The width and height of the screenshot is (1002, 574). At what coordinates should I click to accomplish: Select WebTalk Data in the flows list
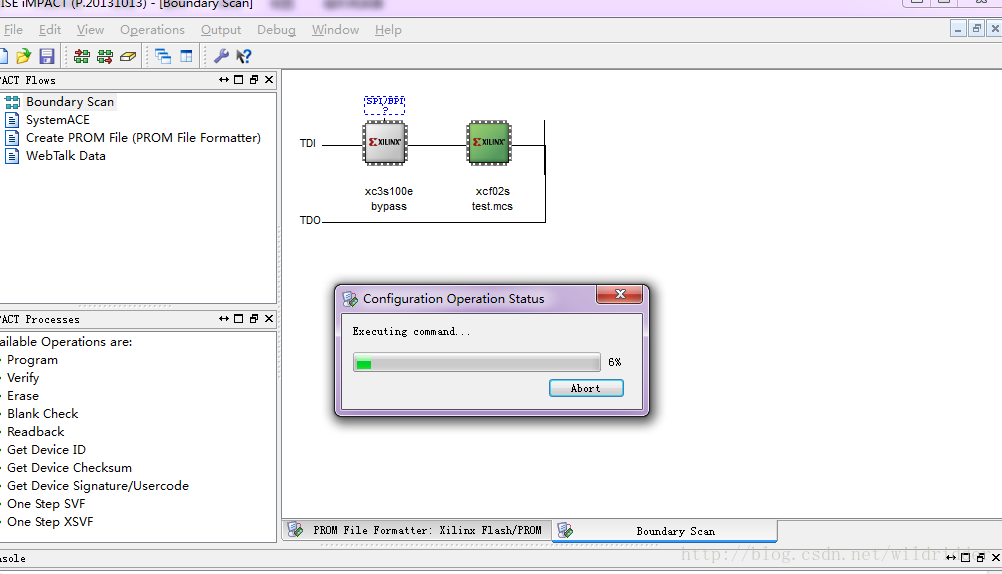(x=66, y=155)
